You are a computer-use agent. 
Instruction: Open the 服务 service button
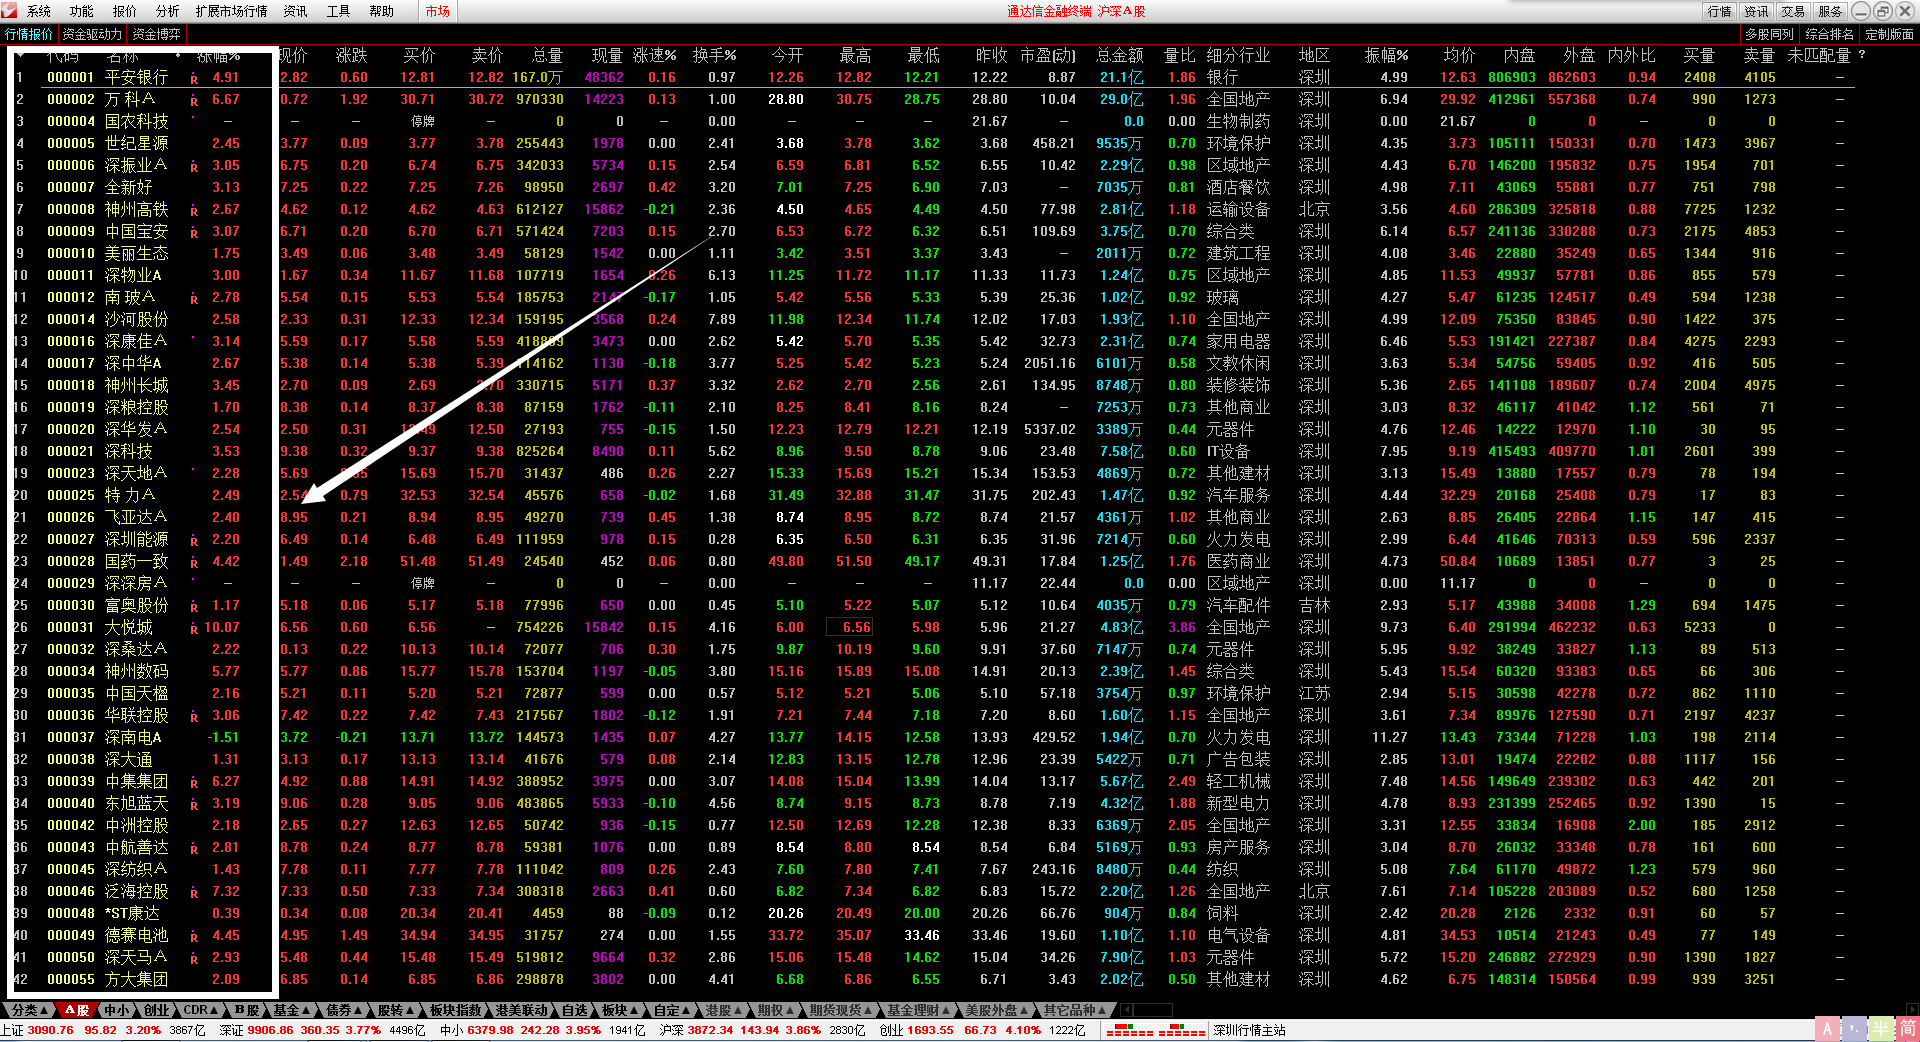pos(1831,11)
